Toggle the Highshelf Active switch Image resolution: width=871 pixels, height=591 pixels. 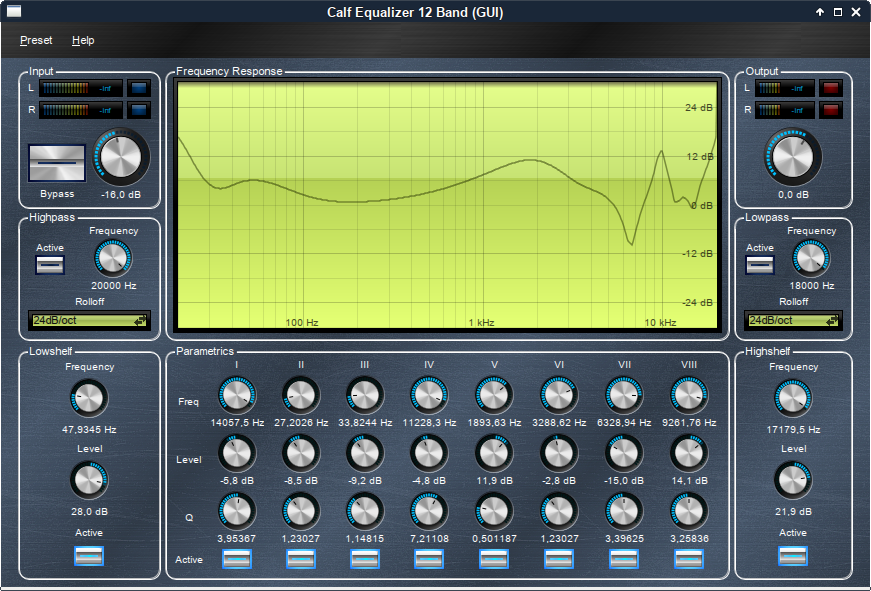(x=793, y=556)
